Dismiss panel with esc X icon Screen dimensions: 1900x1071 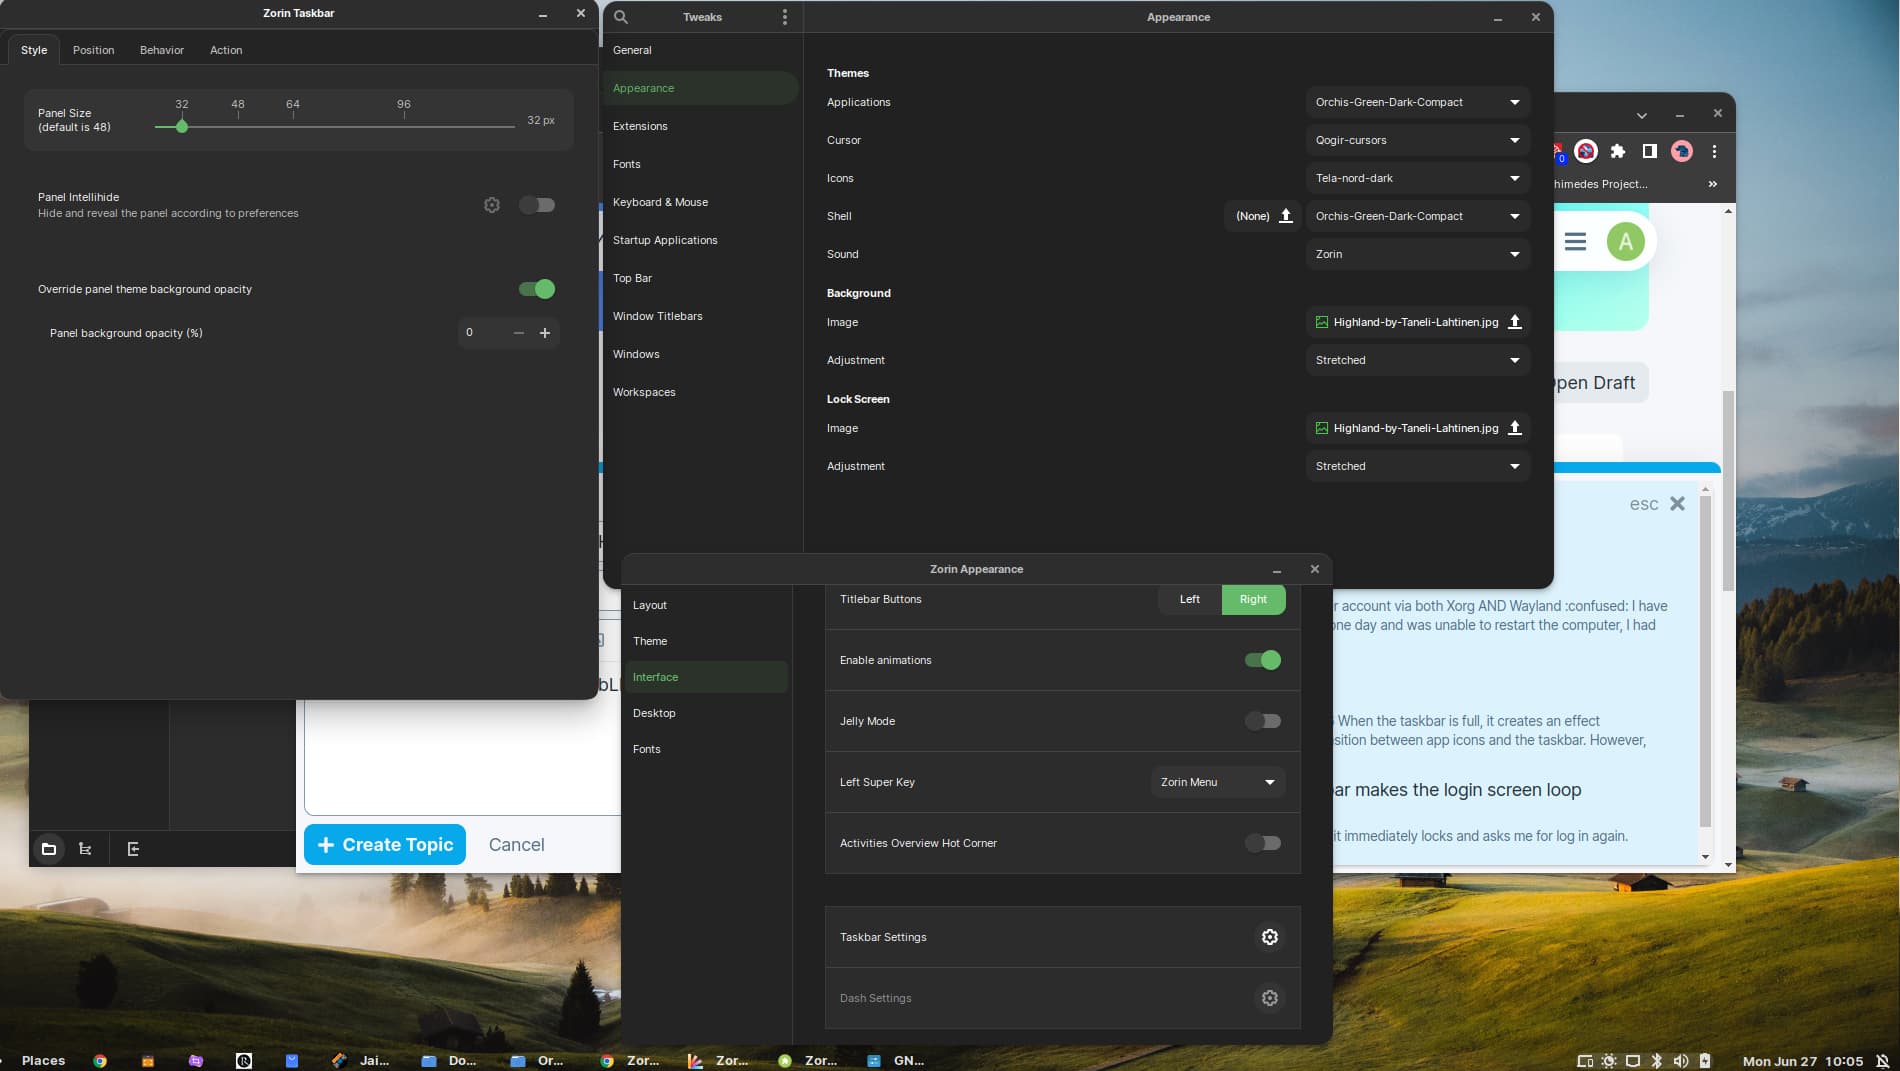1677,504
